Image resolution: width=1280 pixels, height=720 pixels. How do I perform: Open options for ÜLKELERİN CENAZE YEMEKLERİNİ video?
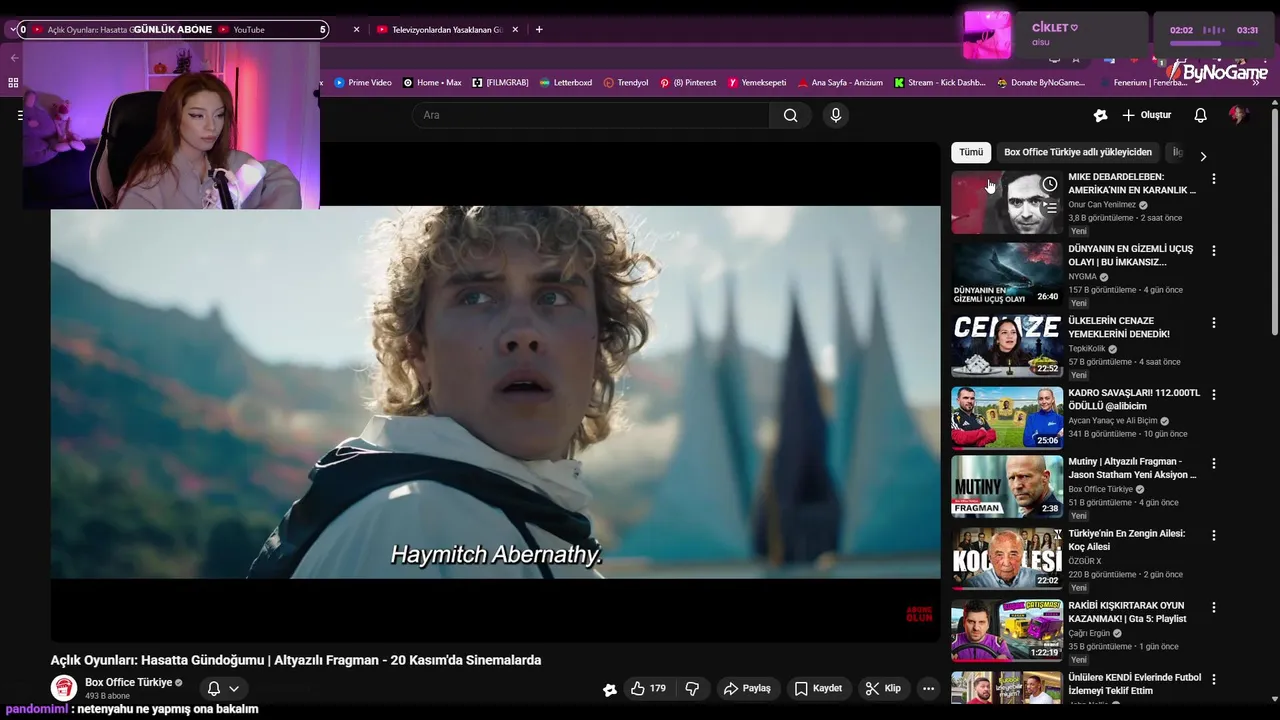[x=1214, y=323]
